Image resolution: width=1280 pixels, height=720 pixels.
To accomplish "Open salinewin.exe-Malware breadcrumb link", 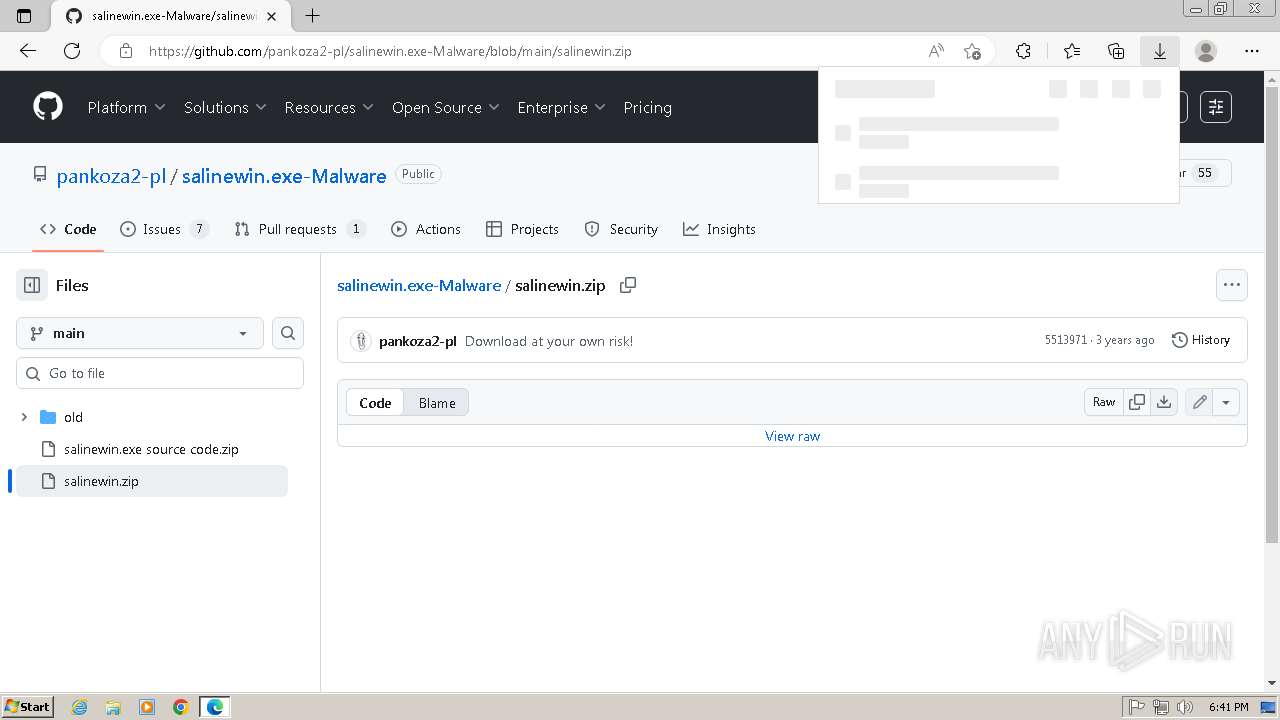I will click(x=419, y=285).
